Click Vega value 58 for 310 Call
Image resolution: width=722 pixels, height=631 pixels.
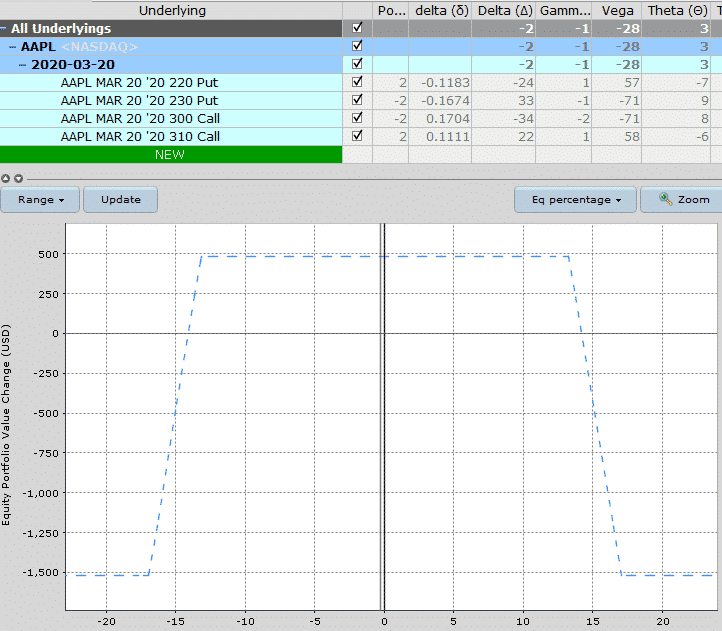tap(617, 137)
